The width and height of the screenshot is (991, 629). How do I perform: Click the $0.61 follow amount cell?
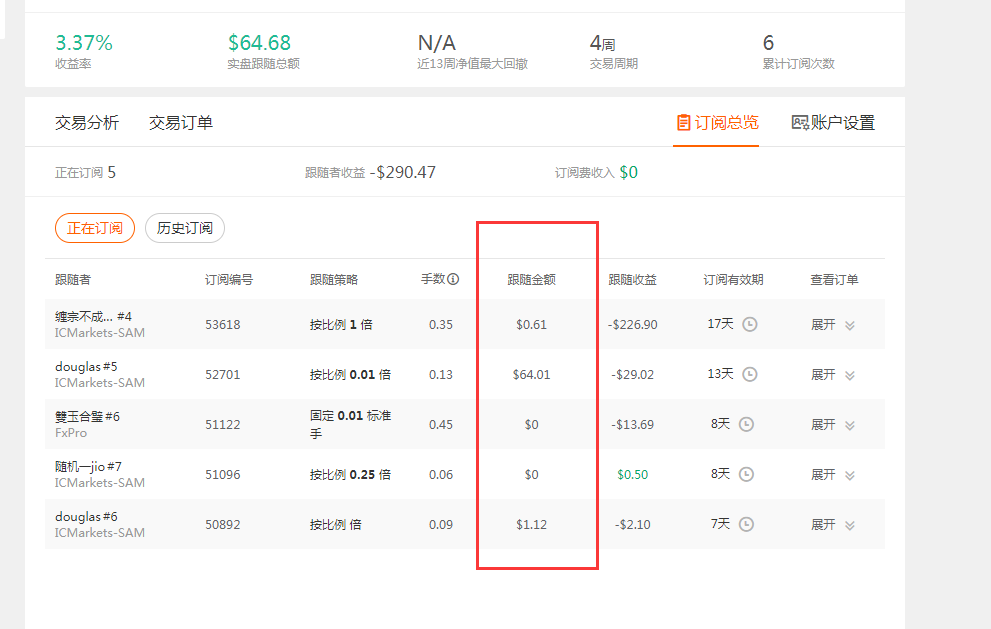[x=532, y=324]
